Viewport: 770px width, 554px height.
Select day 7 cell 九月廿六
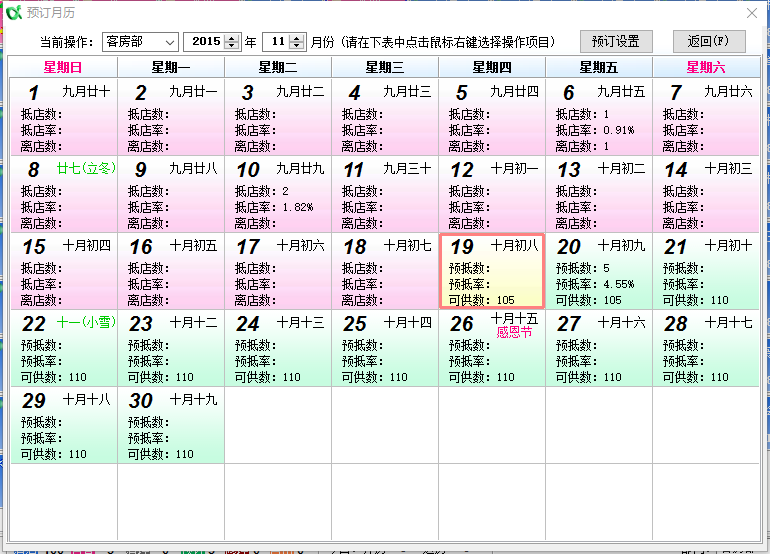click(x=706, y=117)
